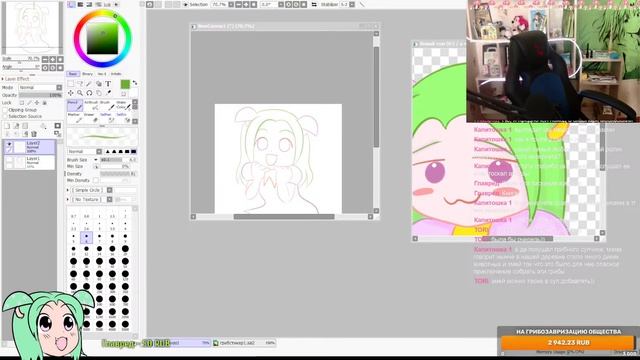This screenshot has height=360, width=640.
Task: Select the Rotate view tool
Action: 89,93
